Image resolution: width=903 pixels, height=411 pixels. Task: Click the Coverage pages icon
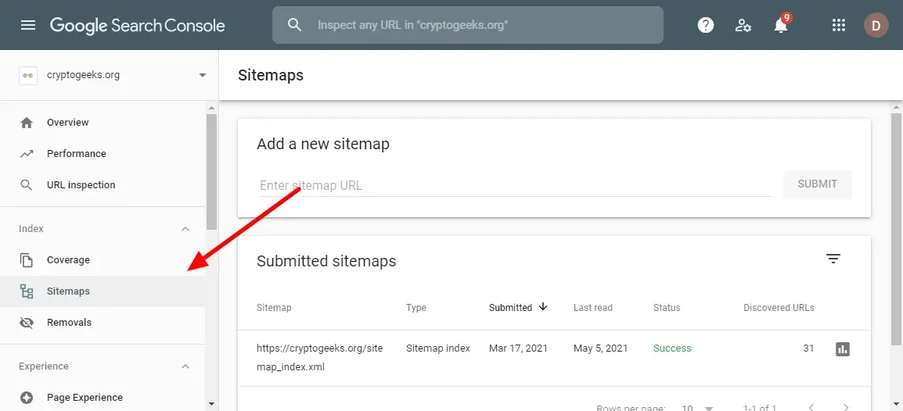(x=26, y=260)
